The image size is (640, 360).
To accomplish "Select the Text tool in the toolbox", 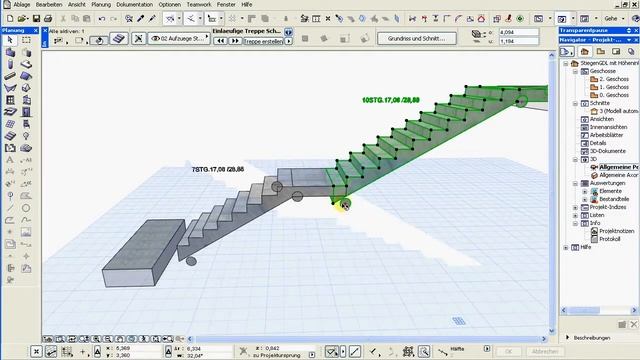I will (10, 160).
